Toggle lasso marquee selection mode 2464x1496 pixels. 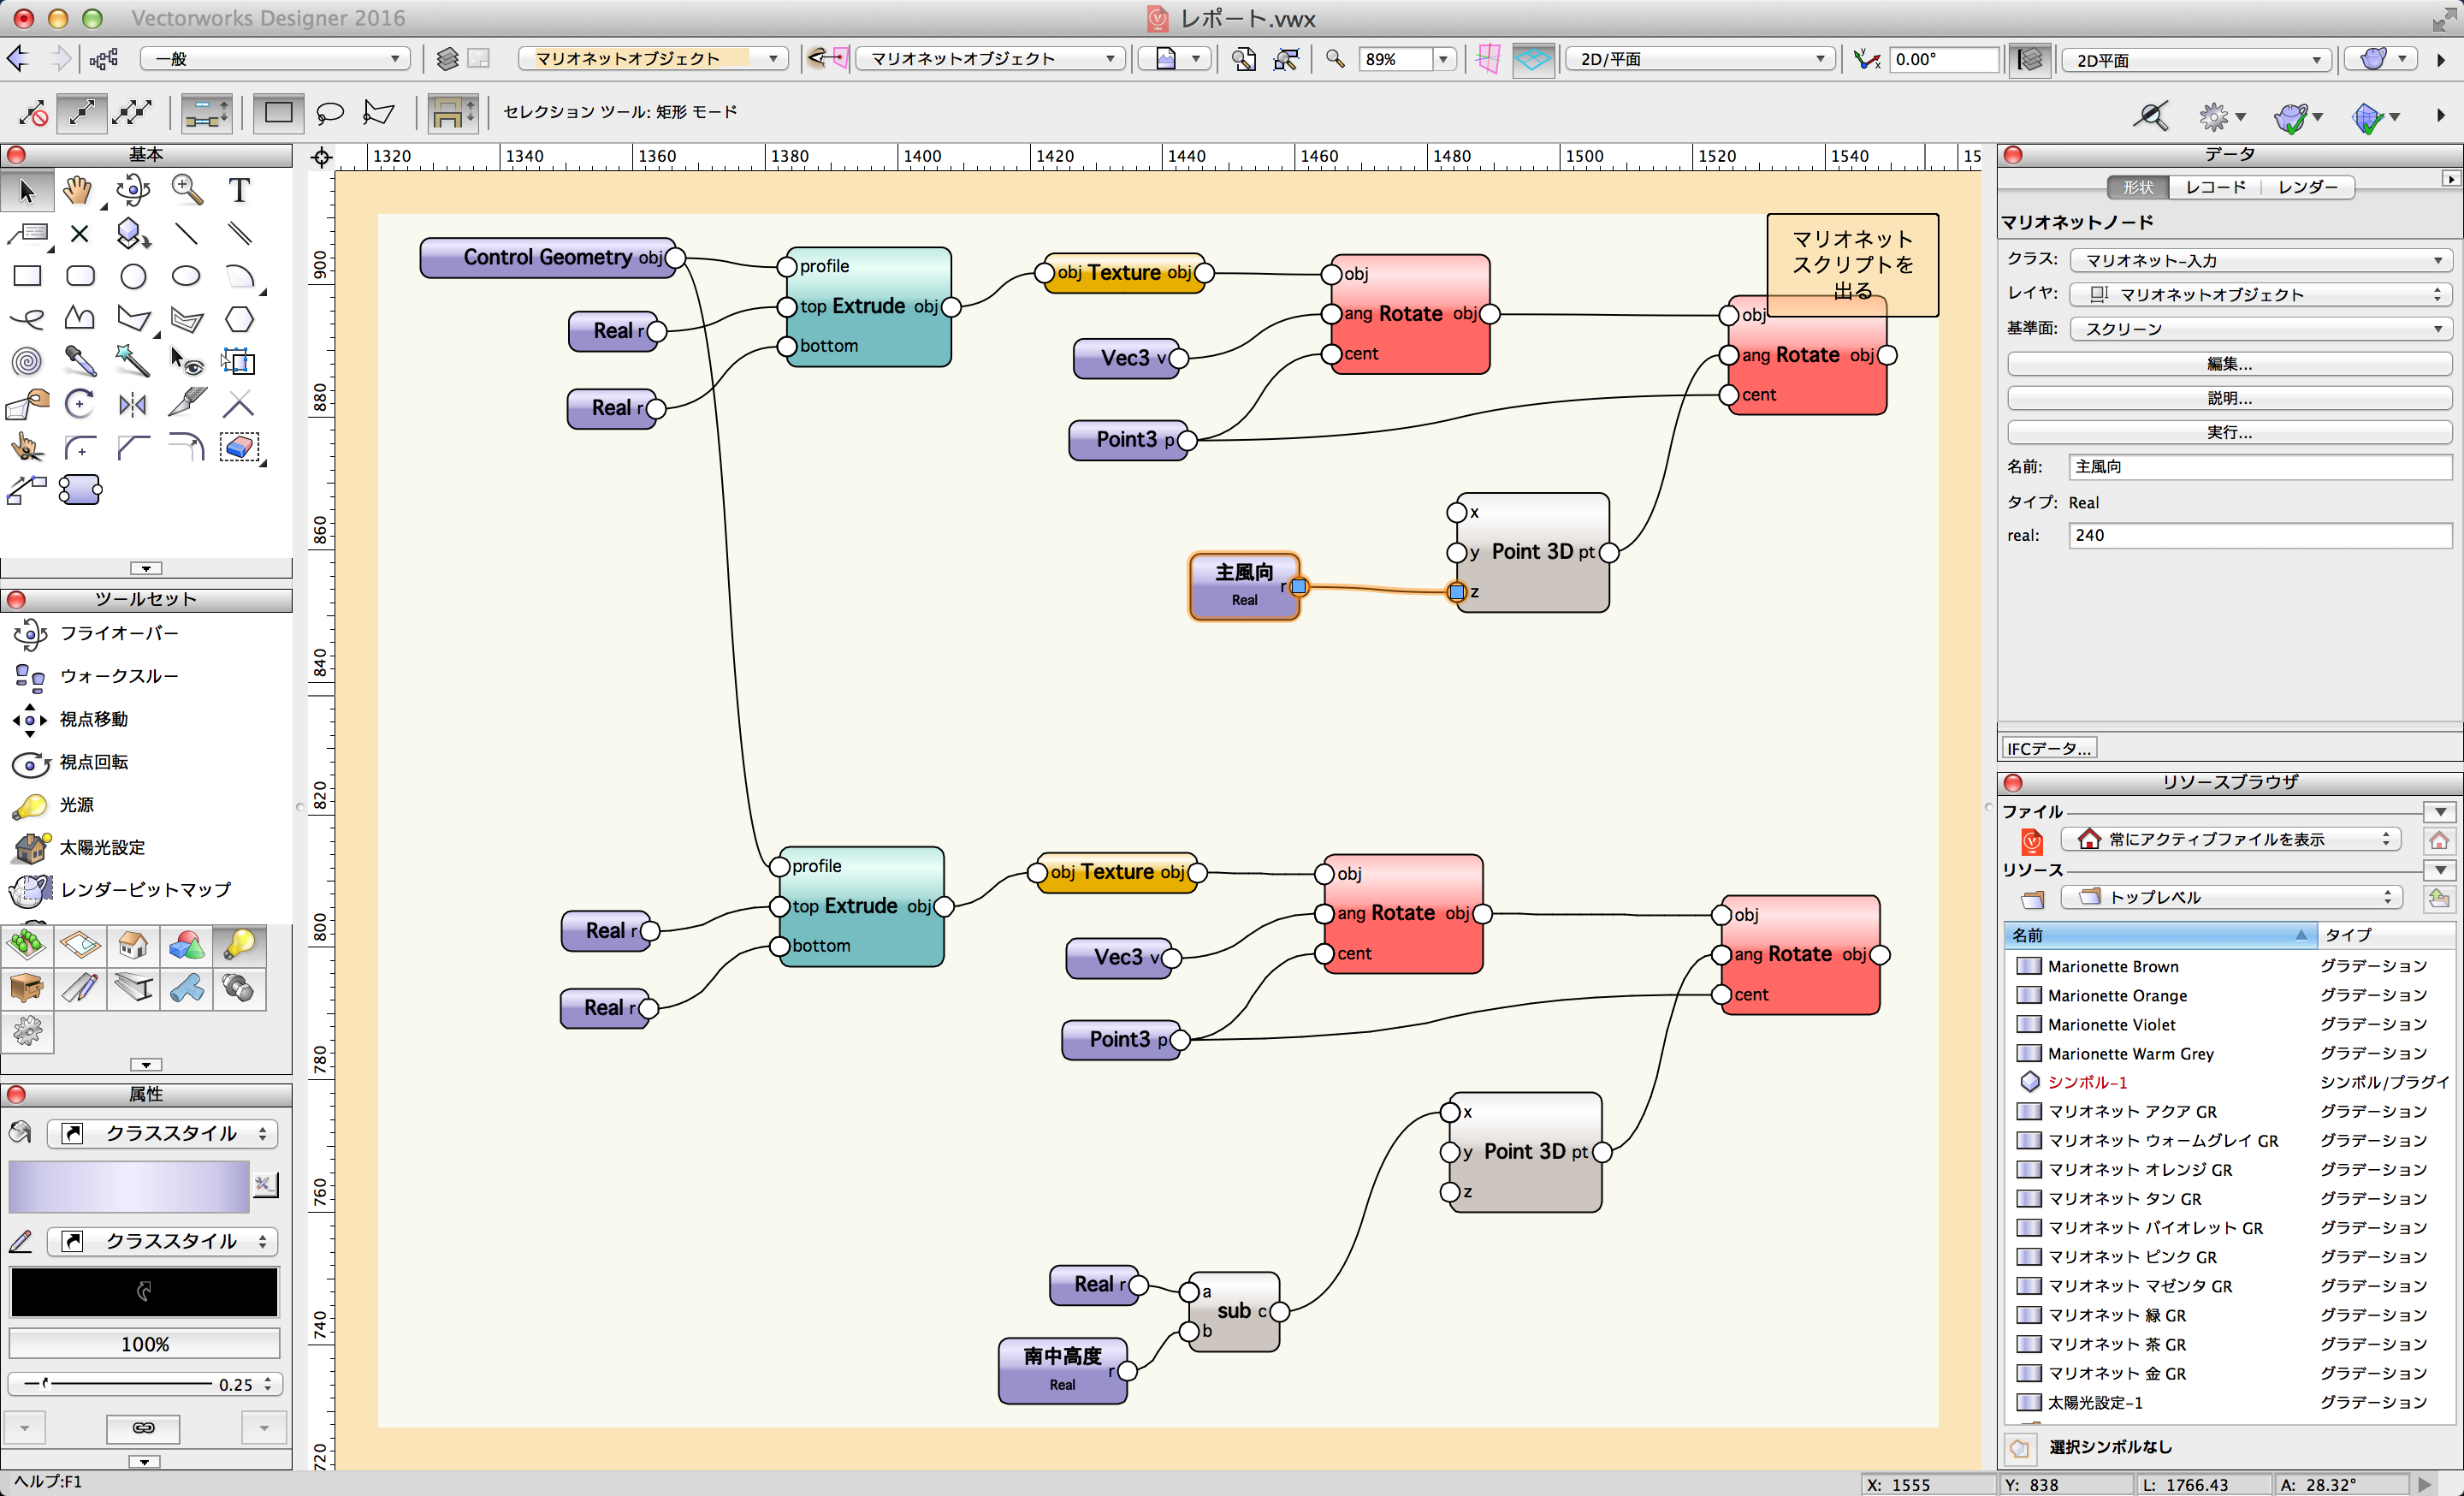329,112
